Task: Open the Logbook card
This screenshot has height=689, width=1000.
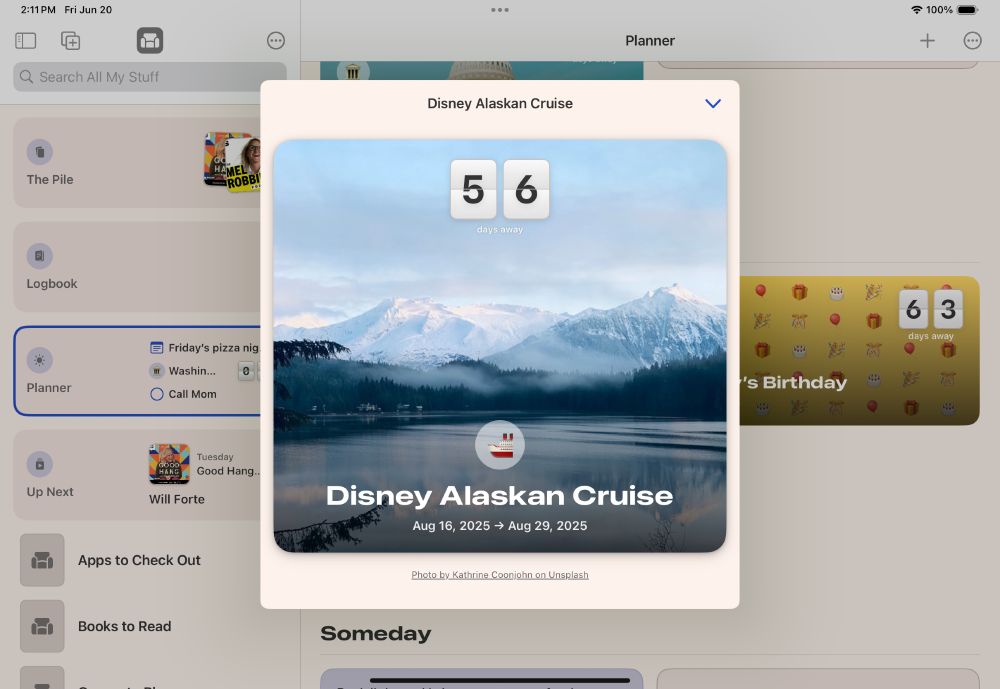Action: (137, 267)
